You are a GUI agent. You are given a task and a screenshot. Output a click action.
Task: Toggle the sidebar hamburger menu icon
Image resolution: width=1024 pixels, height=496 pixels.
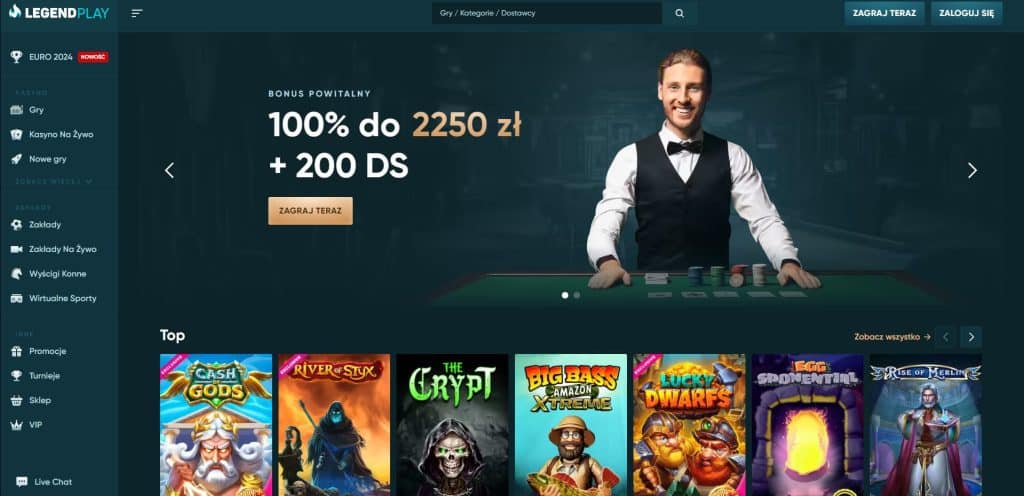(136, 13)
